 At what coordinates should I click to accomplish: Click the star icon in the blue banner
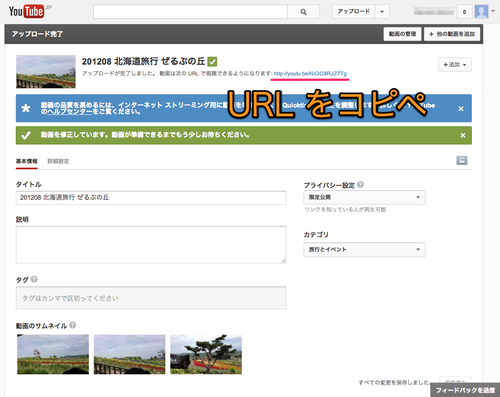pyautogui.click(x=26, y=108)
